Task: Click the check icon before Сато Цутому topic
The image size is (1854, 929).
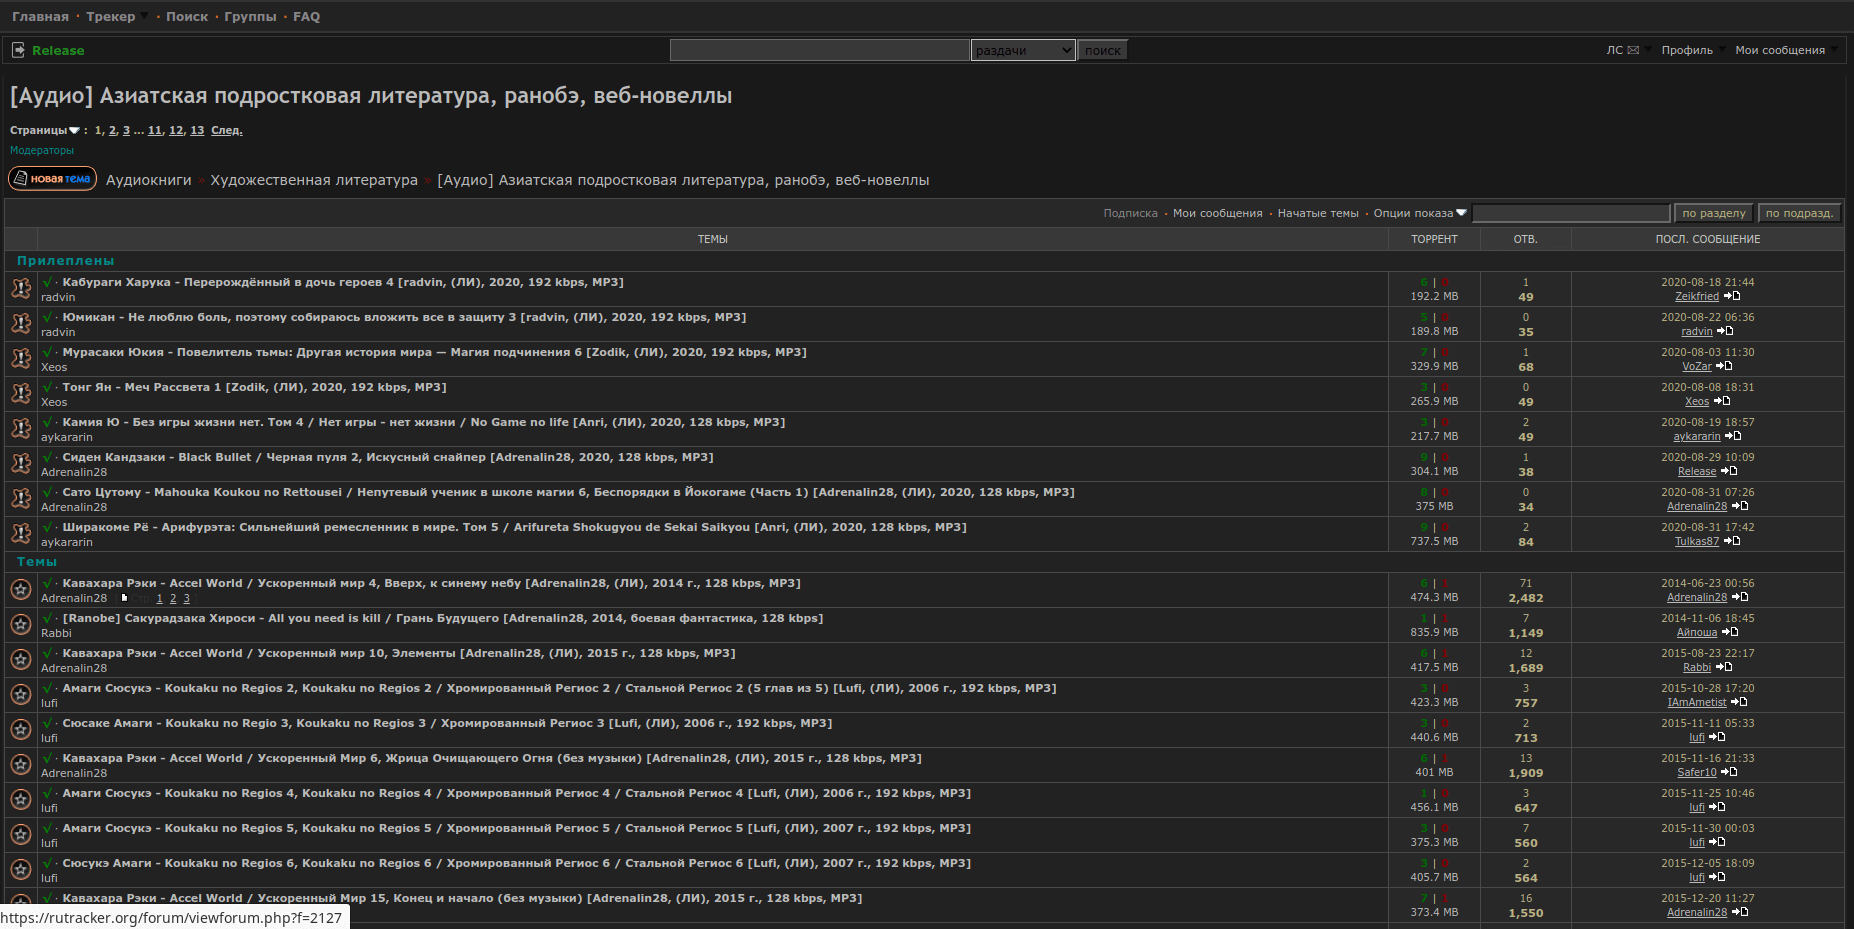Action: pyautogui.click(x=48, y=492)
